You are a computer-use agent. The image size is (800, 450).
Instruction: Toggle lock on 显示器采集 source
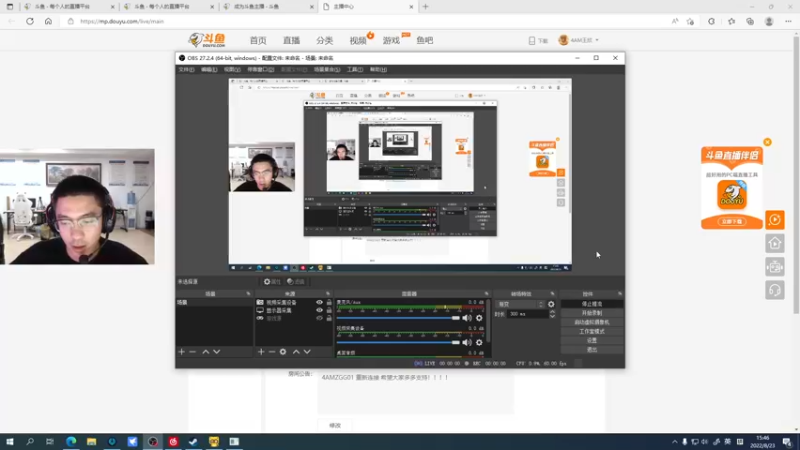click(x=329, y=310)
